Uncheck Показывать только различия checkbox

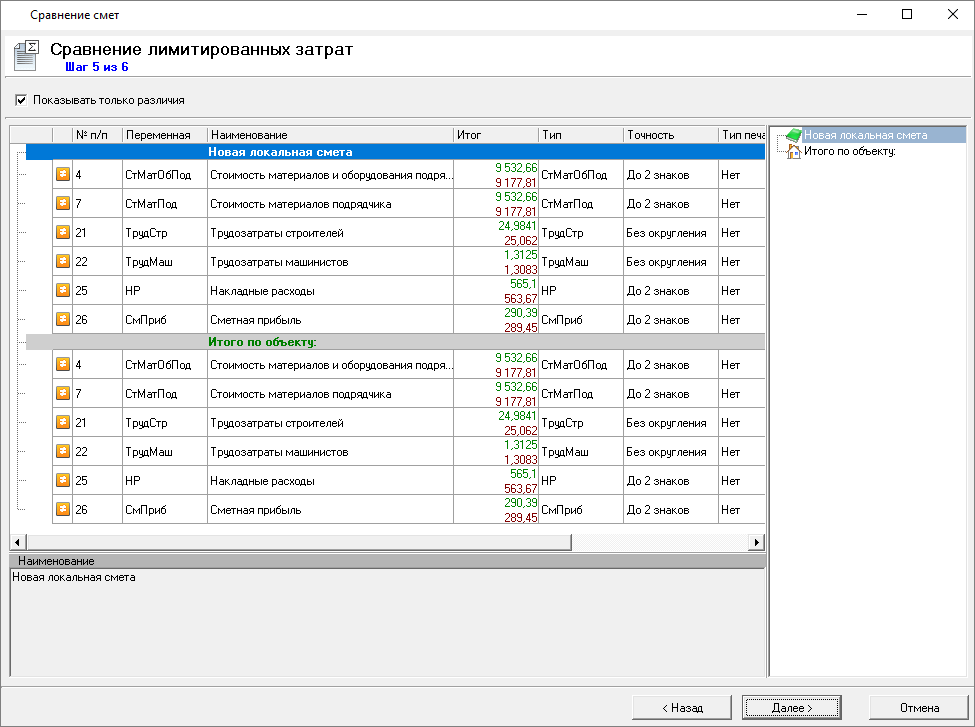21,100
